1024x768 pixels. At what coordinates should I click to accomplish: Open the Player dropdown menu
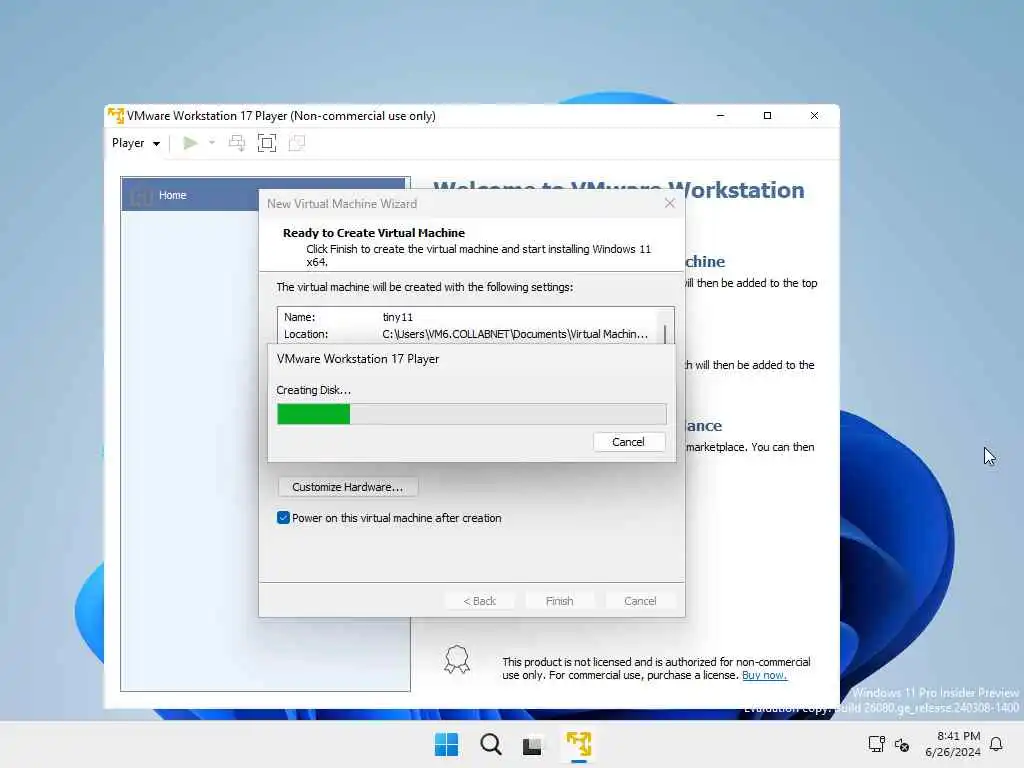coord(136,143)
